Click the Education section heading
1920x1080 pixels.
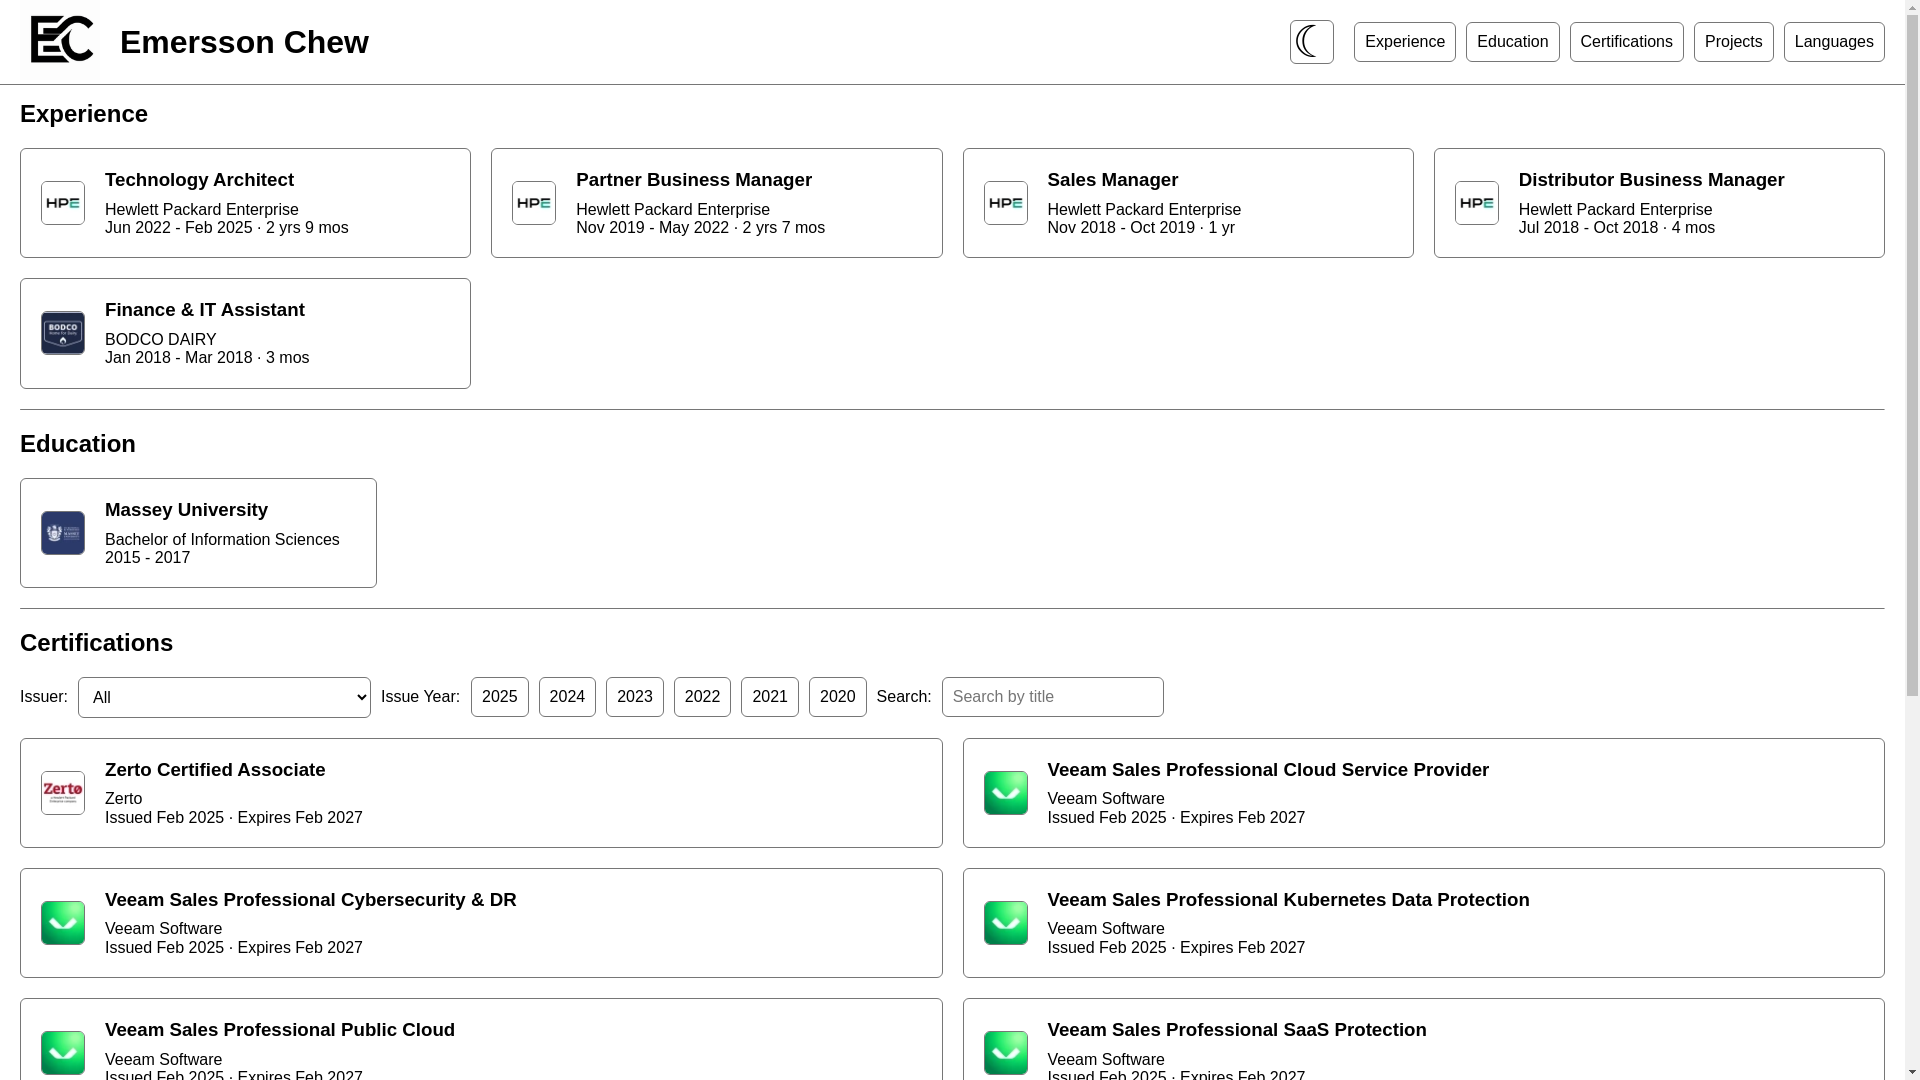pos(78,444)
